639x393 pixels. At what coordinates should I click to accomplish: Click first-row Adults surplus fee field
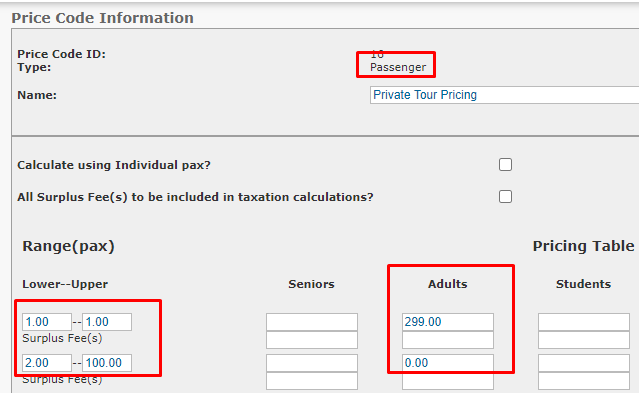(447, 340)
